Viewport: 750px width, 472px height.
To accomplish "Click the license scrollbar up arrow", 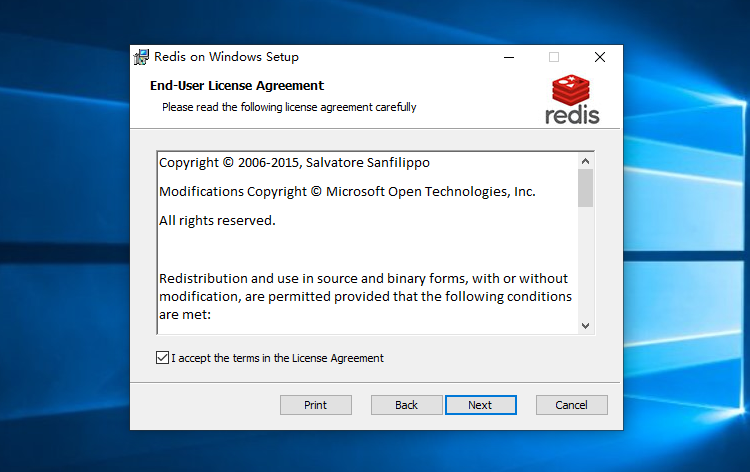I will tap(585, 161).
